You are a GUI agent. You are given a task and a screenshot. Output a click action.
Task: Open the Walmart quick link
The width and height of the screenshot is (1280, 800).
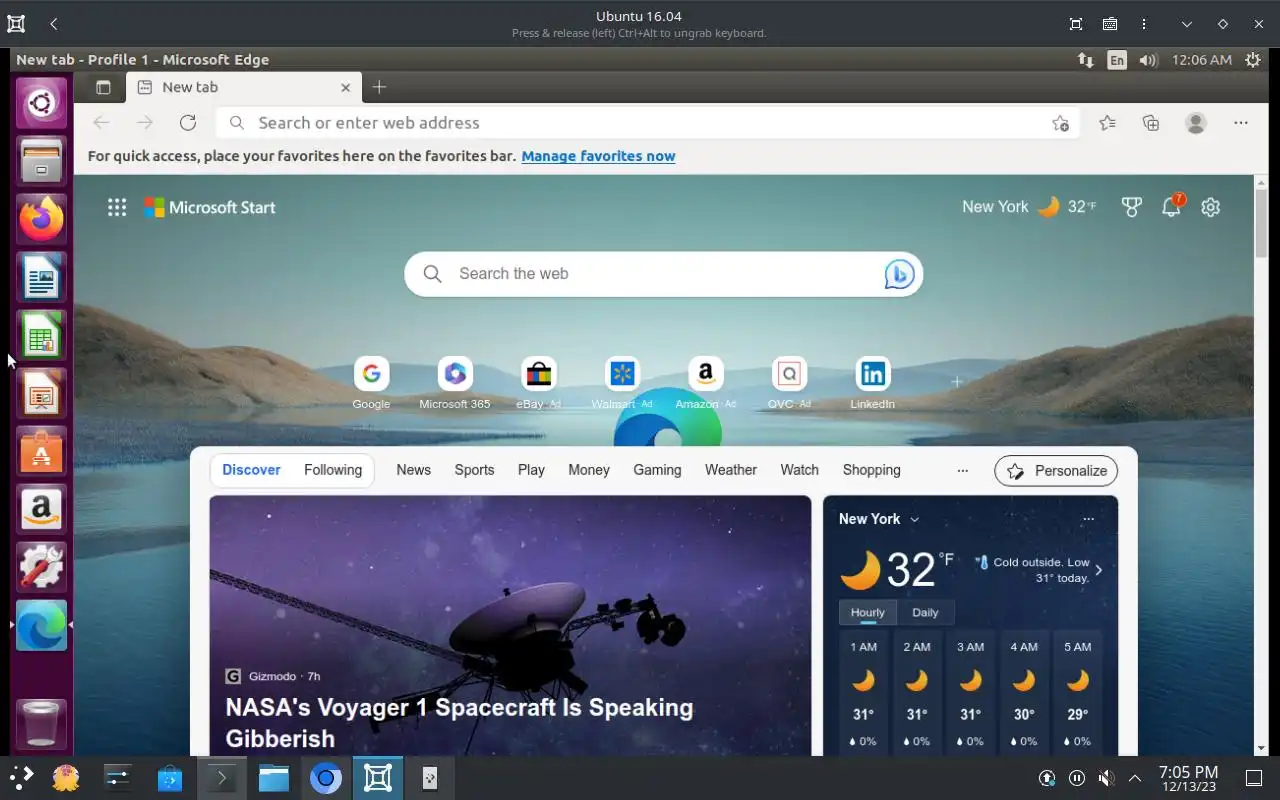(622, 383)
